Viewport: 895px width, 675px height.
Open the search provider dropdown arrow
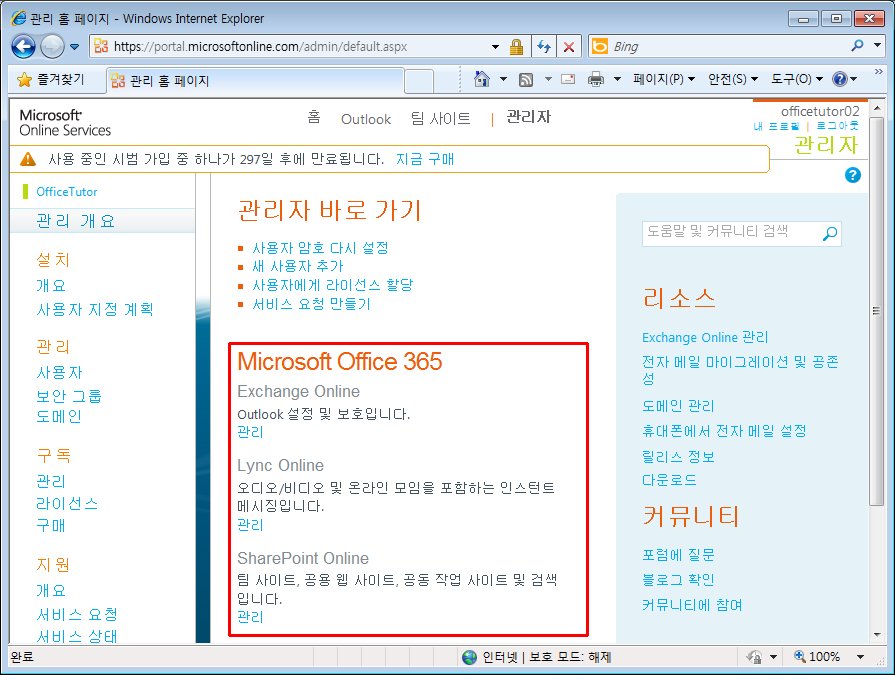[877, 45]
